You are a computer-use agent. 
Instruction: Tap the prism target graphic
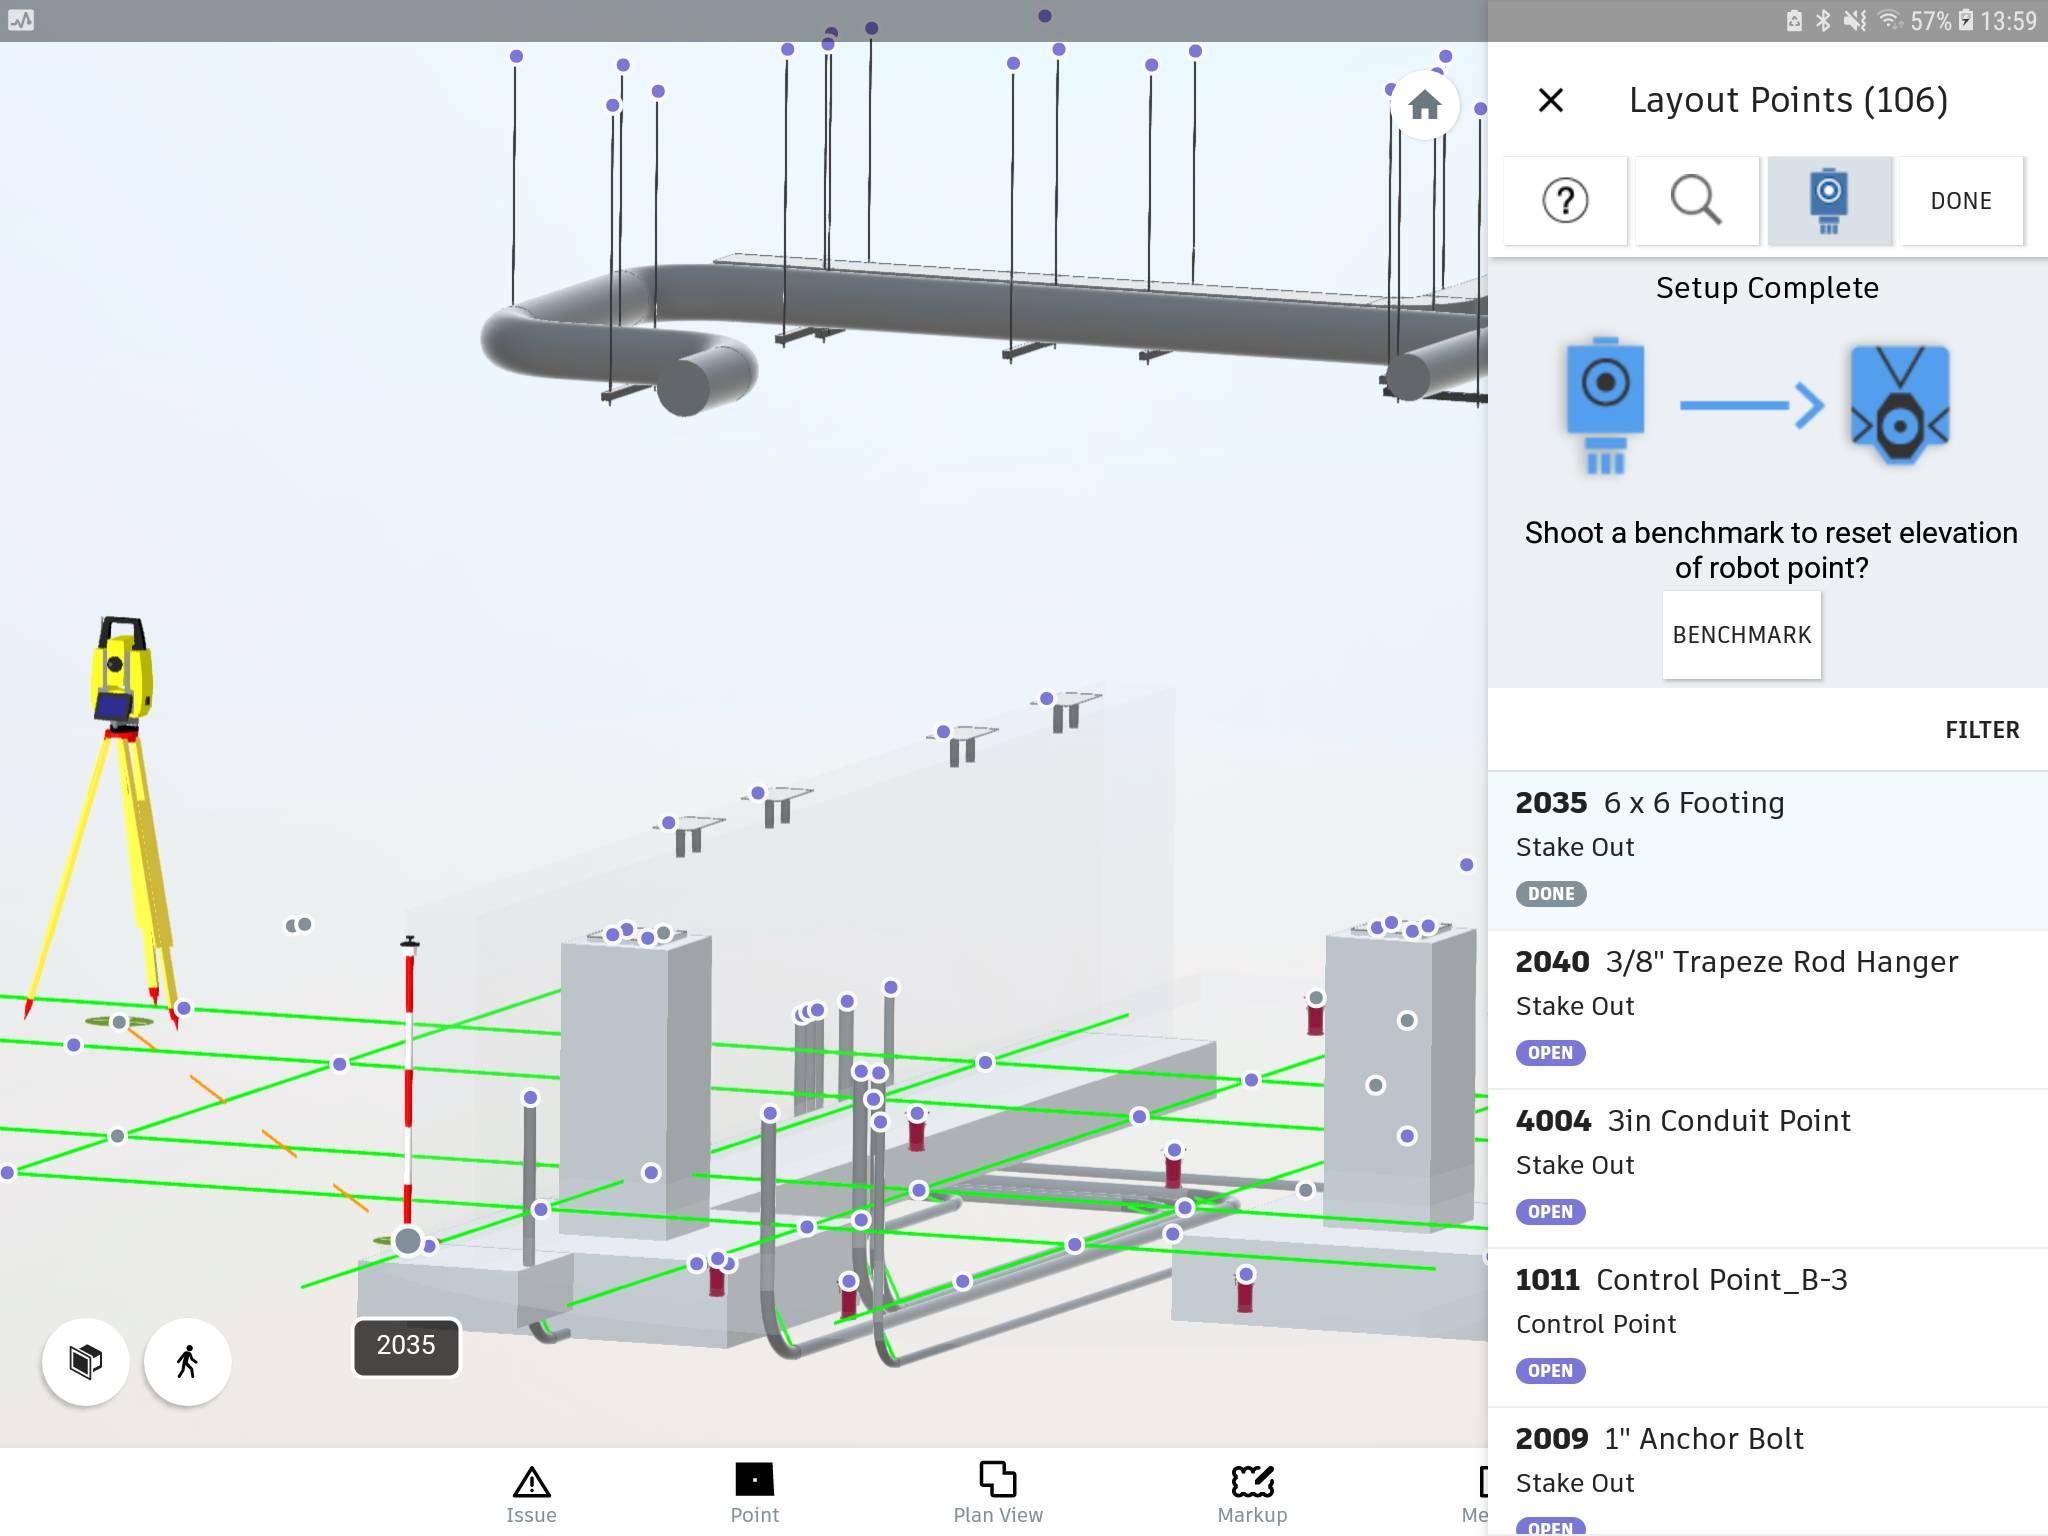pos(1899,405)
